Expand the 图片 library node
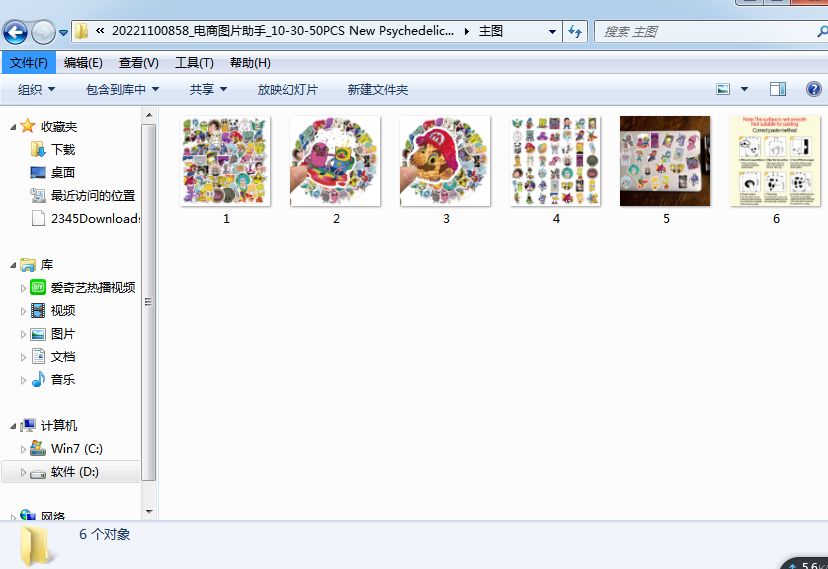The image size is (828, 569). pyautogui.click(x=23, y=334)
